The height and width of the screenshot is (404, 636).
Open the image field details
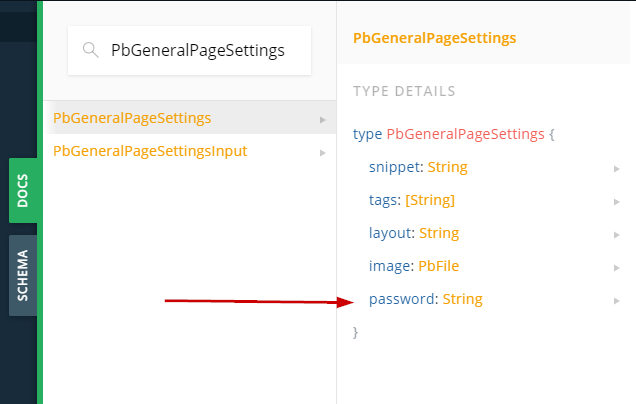click(389, 266)
